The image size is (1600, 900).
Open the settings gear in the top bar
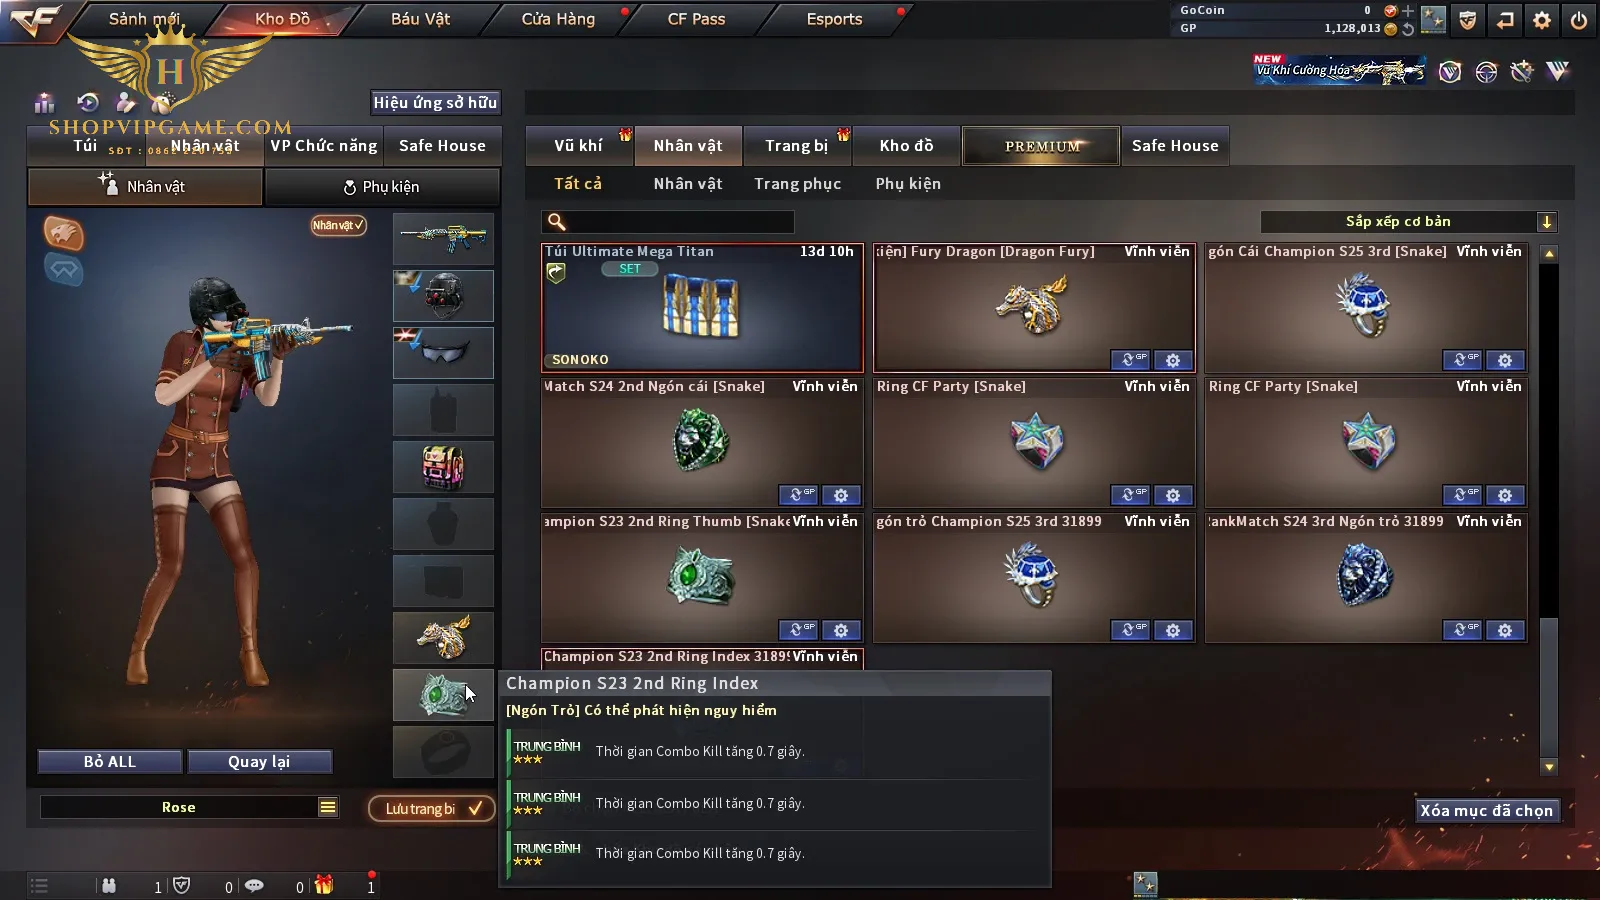click(1541, 20)
